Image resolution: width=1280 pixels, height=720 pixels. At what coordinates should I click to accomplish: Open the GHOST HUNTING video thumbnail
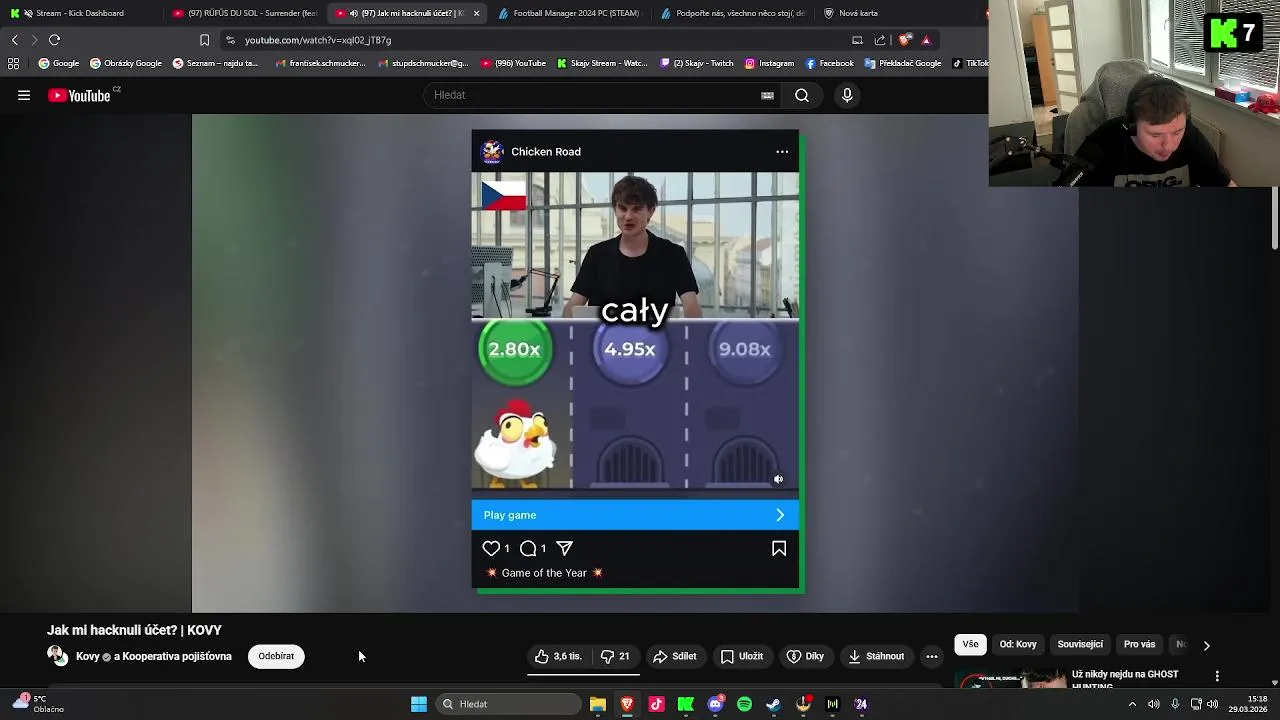point(1011,678)
